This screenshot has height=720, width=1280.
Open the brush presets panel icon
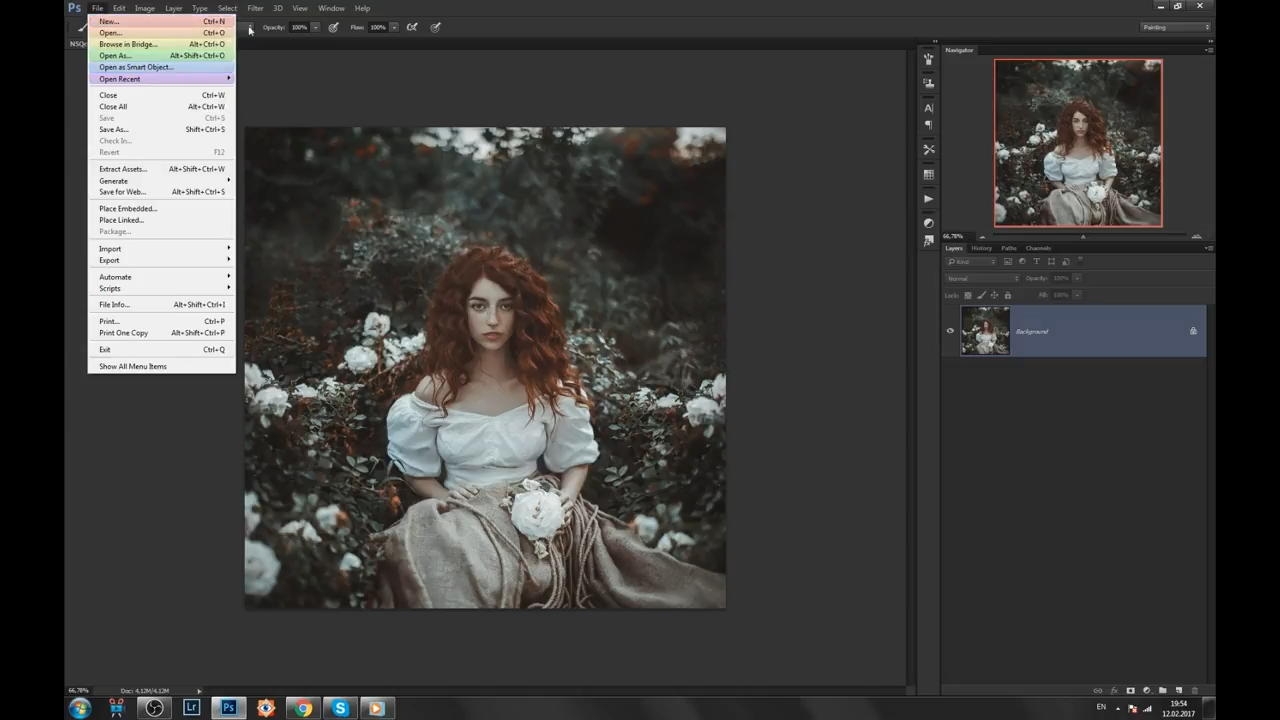click(929, 59)
